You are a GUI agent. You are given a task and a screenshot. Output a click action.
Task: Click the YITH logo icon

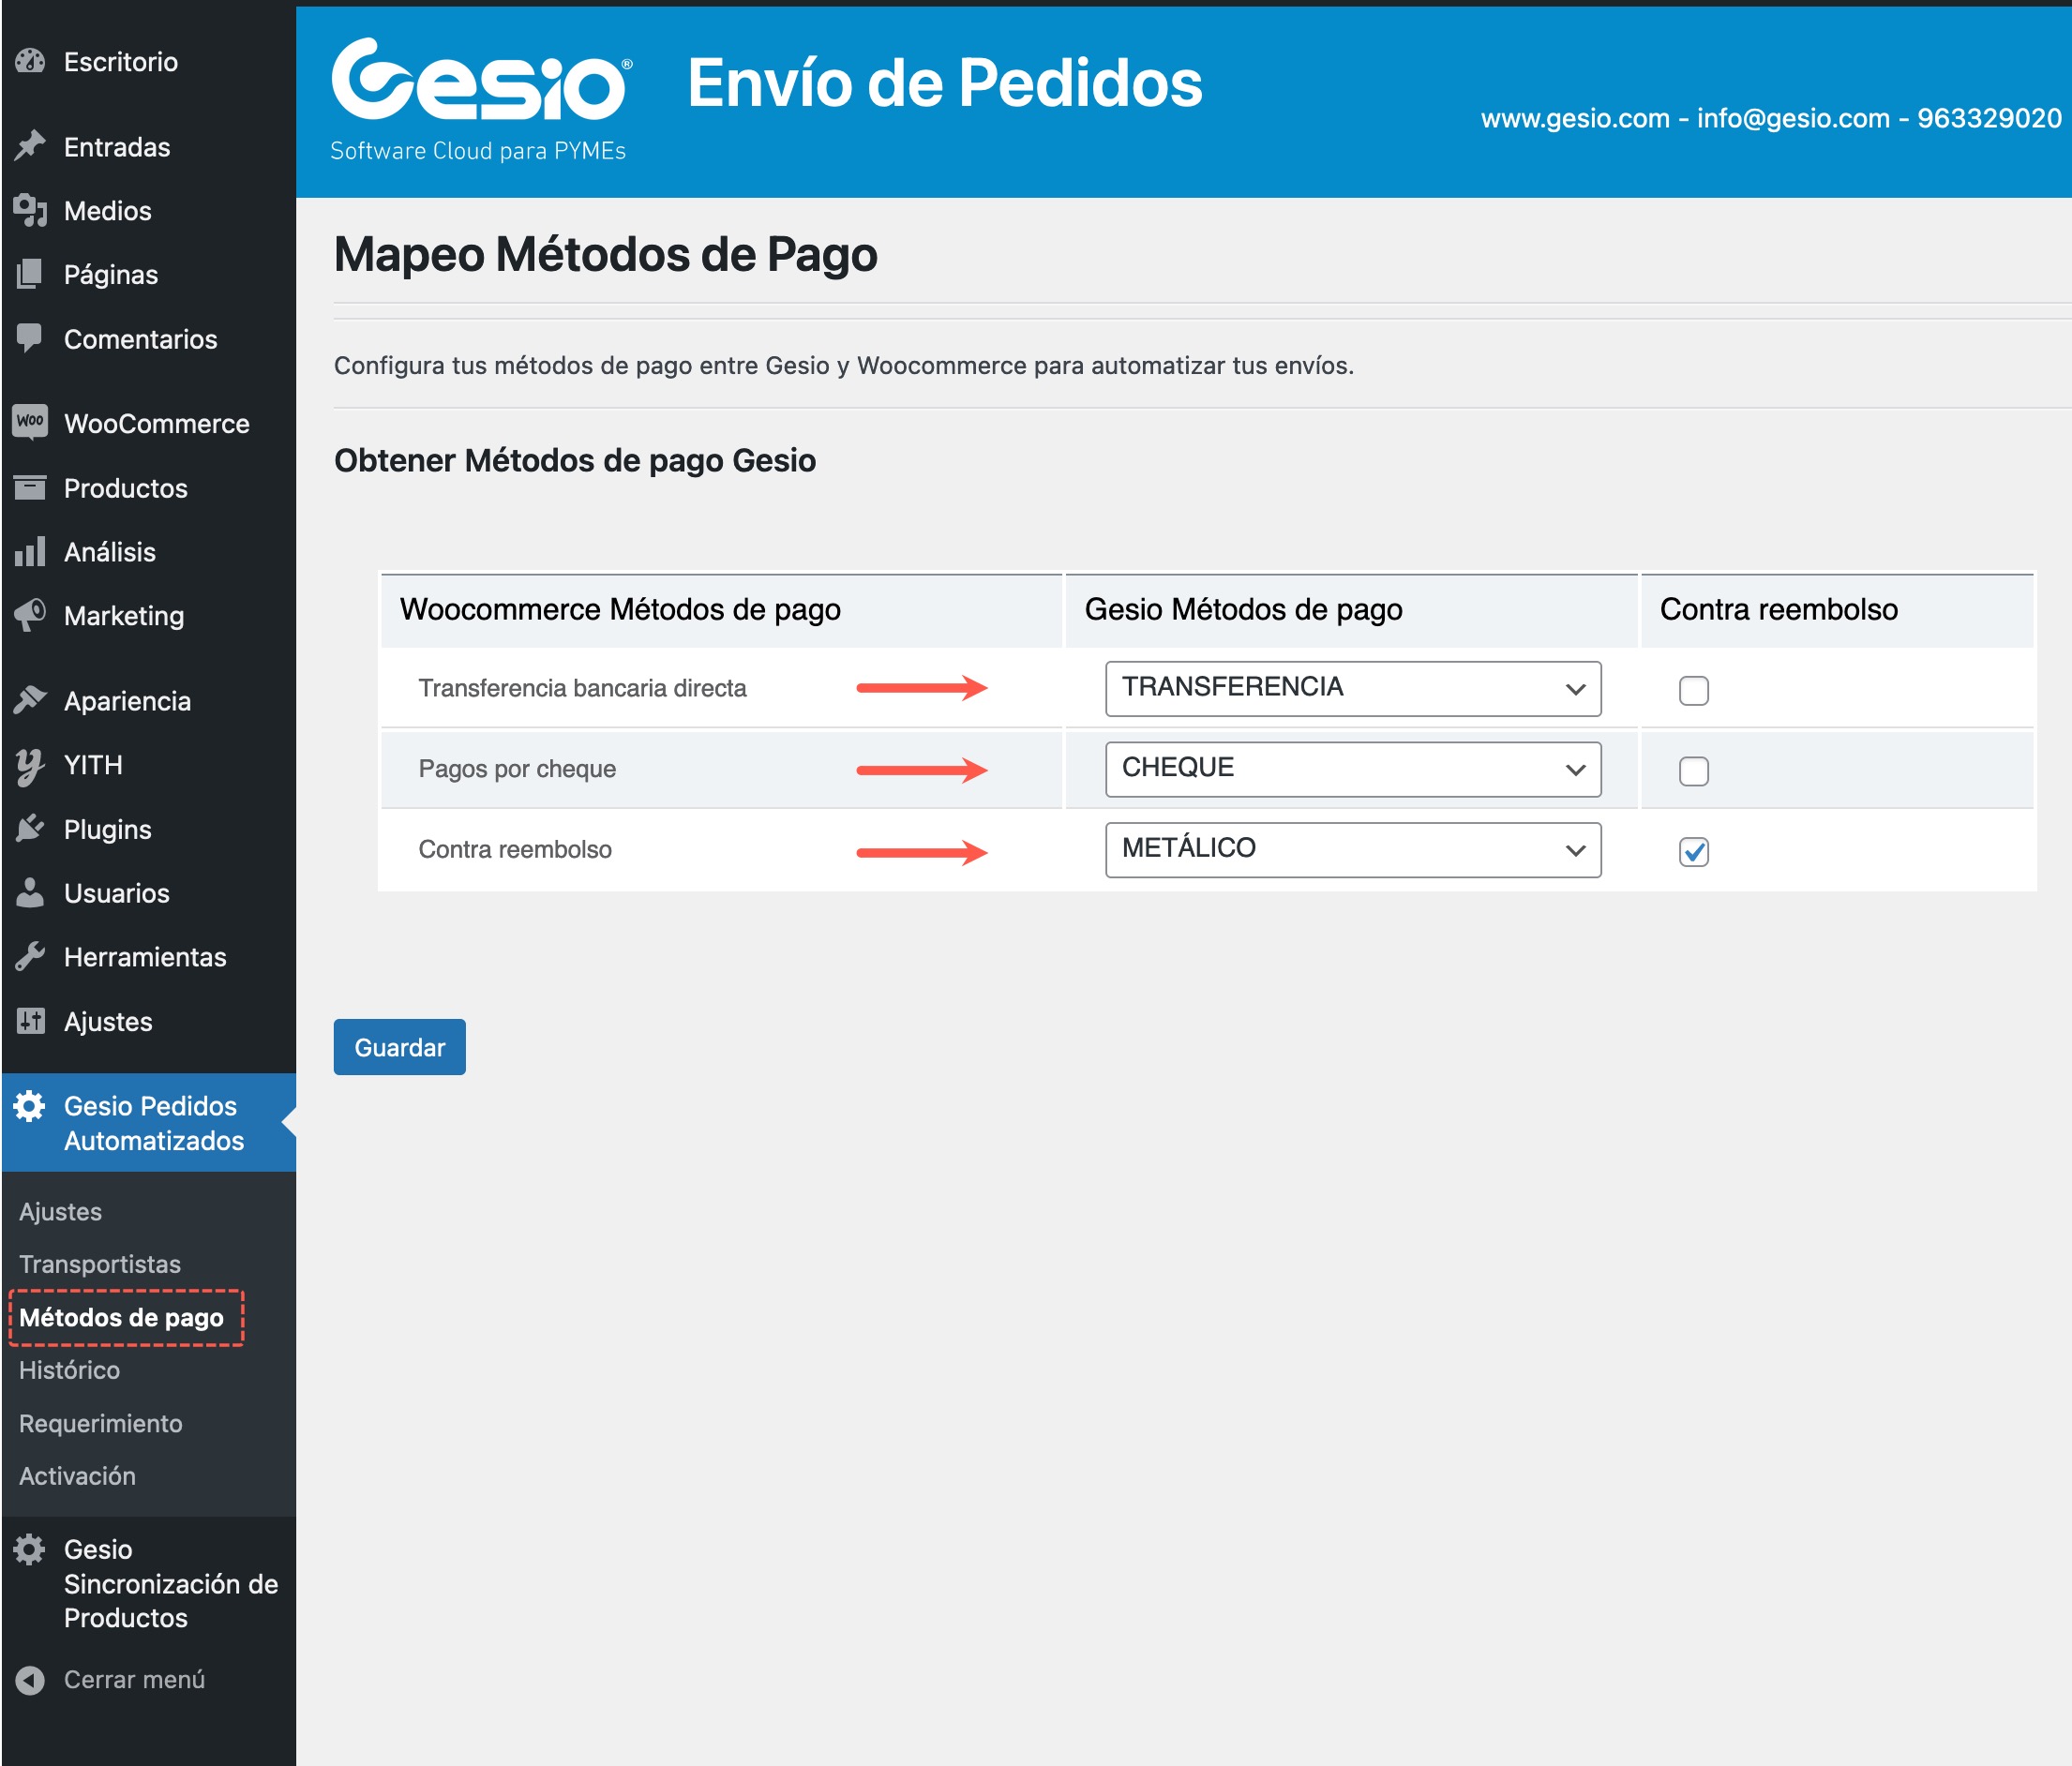pyautogui.click(x=30, y=766)
